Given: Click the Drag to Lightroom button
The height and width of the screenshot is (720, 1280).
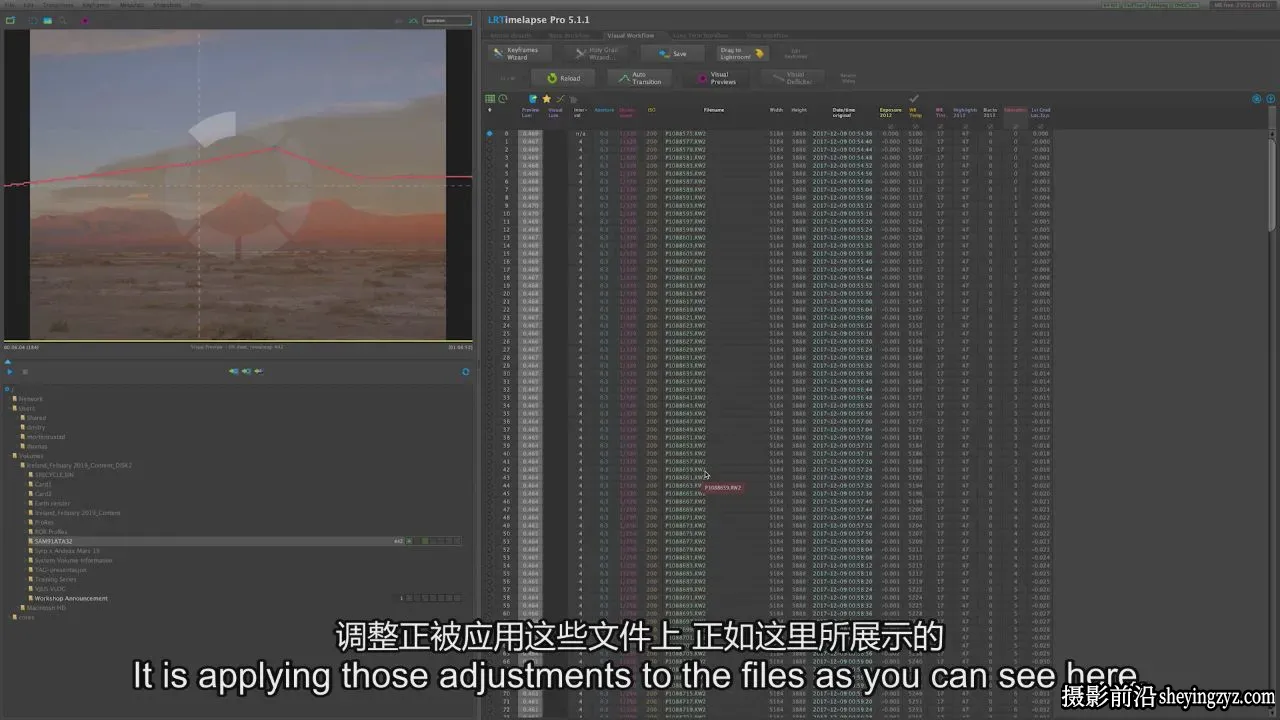Looking at the screenshot, I should [742, 54].
